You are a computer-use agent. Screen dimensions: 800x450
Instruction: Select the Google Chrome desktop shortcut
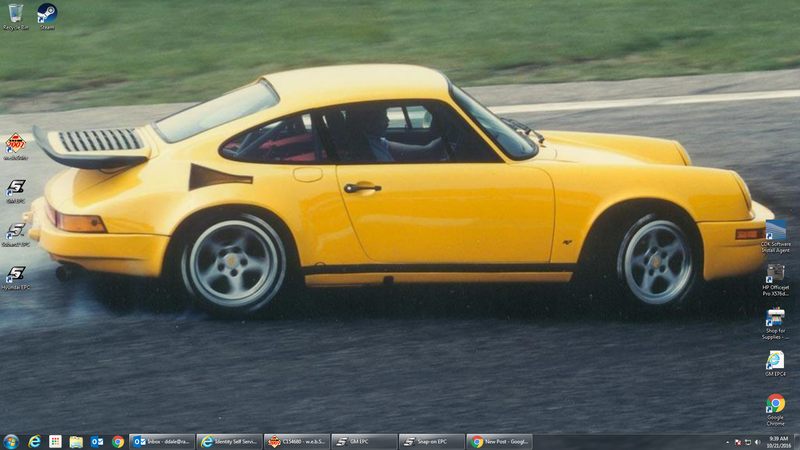point(776,410)
